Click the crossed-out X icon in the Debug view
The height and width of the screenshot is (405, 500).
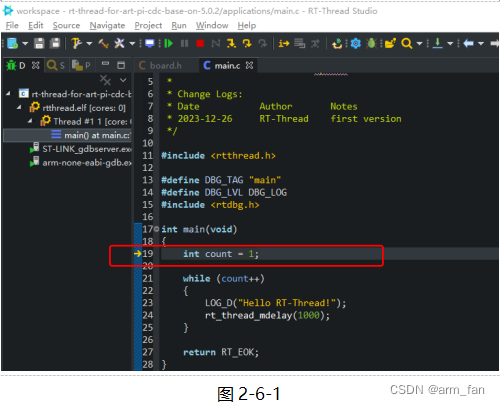click(x=105, y=80)
